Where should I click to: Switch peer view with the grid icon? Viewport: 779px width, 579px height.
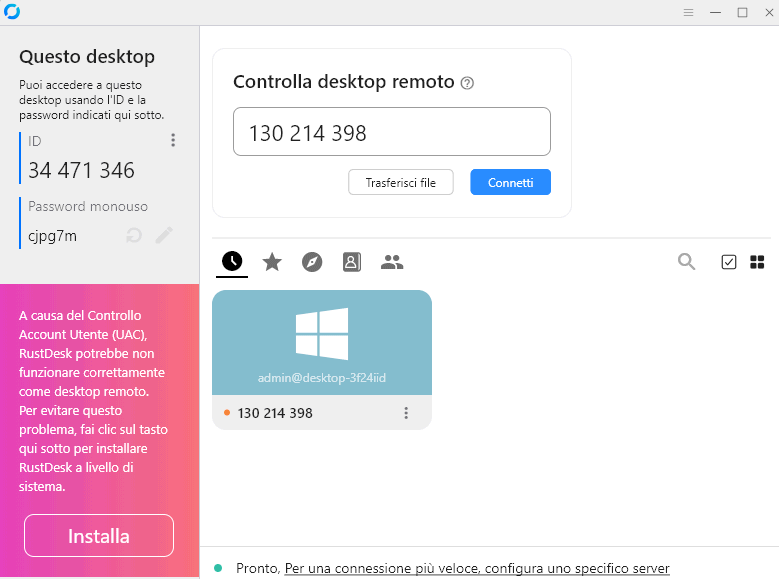[x=757, y=262]
